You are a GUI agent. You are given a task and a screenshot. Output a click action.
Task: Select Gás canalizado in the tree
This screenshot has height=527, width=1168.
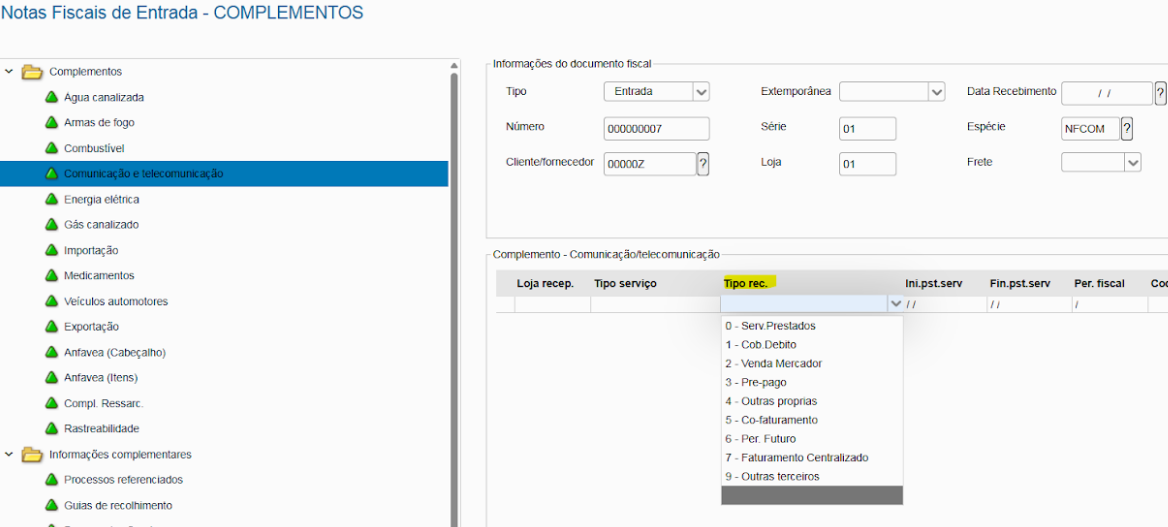[x=101, y=224]
